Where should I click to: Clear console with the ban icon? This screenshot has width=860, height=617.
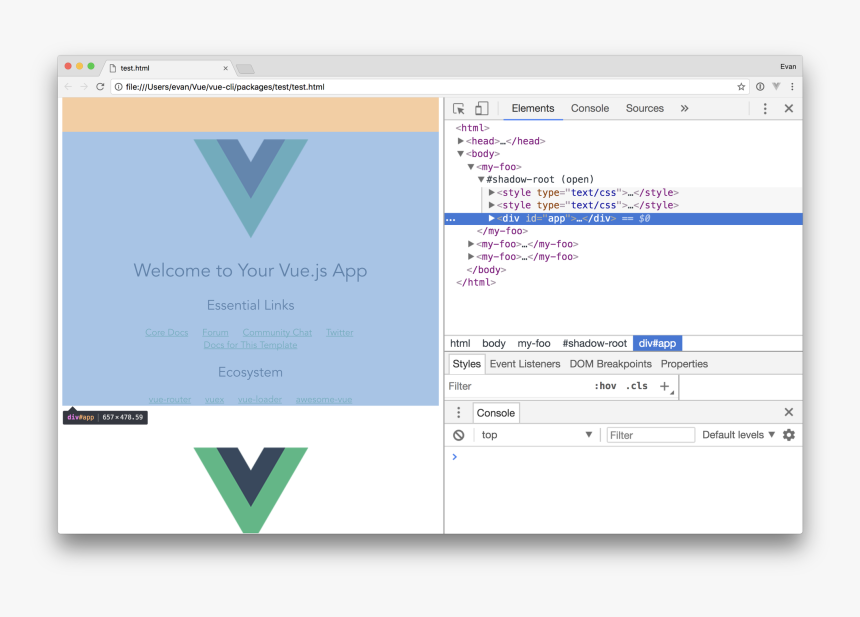coord(459,435)
